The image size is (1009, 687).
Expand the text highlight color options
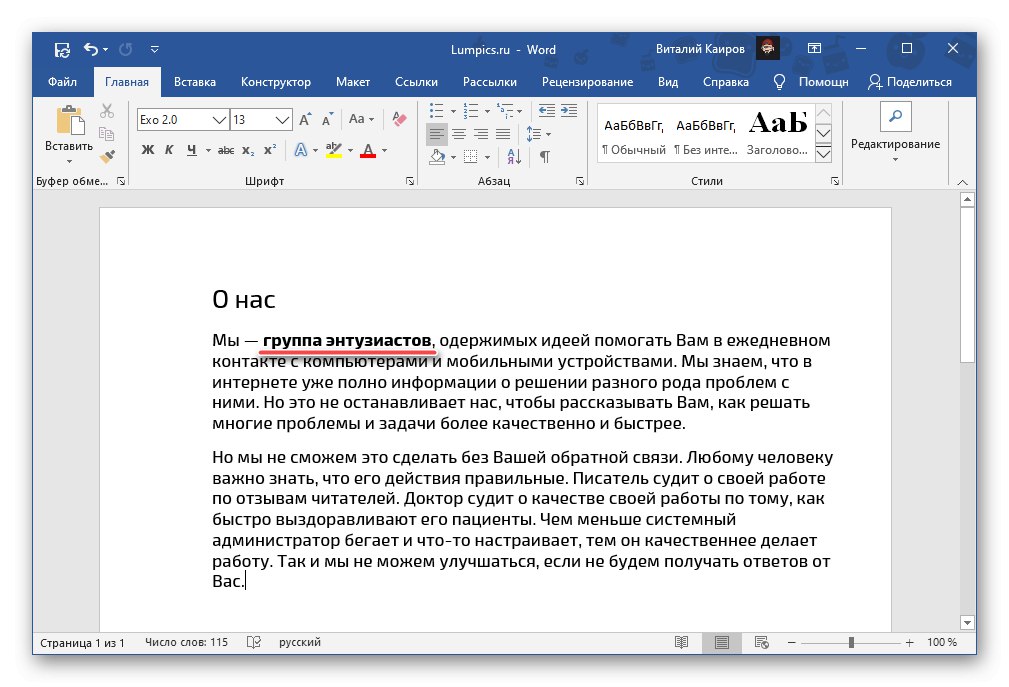(351, 148)
